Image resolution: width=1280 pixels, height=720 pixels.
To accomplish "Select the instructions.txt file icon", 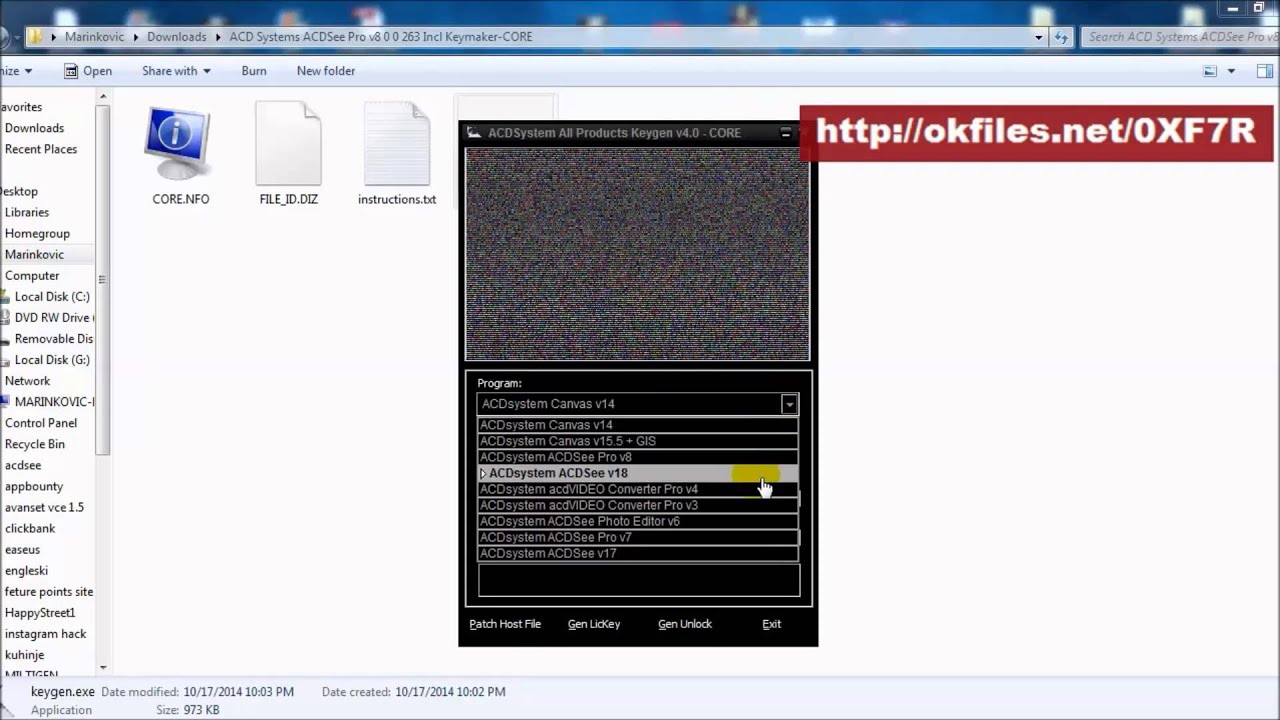I will pos(396,145).
